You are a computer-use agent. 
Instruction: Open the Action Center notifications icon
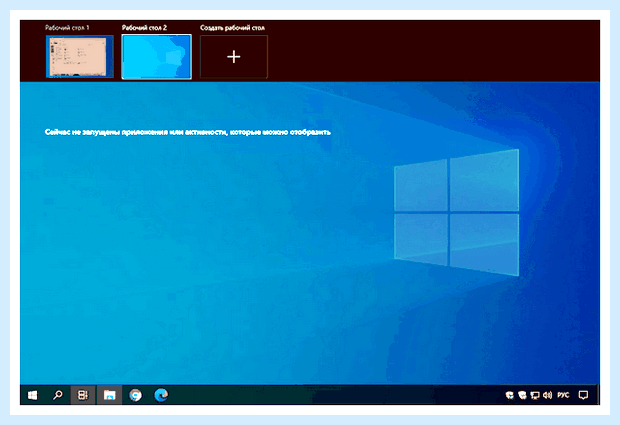pyautogui.click(x=583, y=395)
